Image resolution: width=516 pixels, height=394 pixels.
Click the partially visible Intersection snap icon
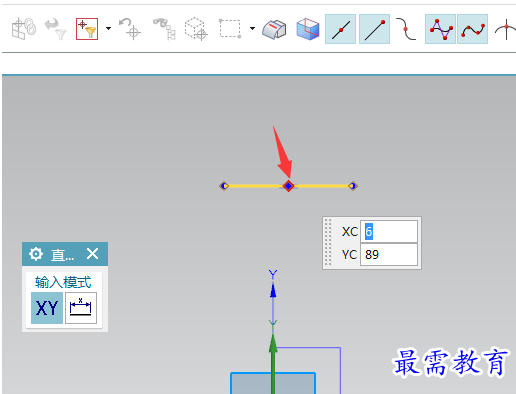click(x=505, y=29)
